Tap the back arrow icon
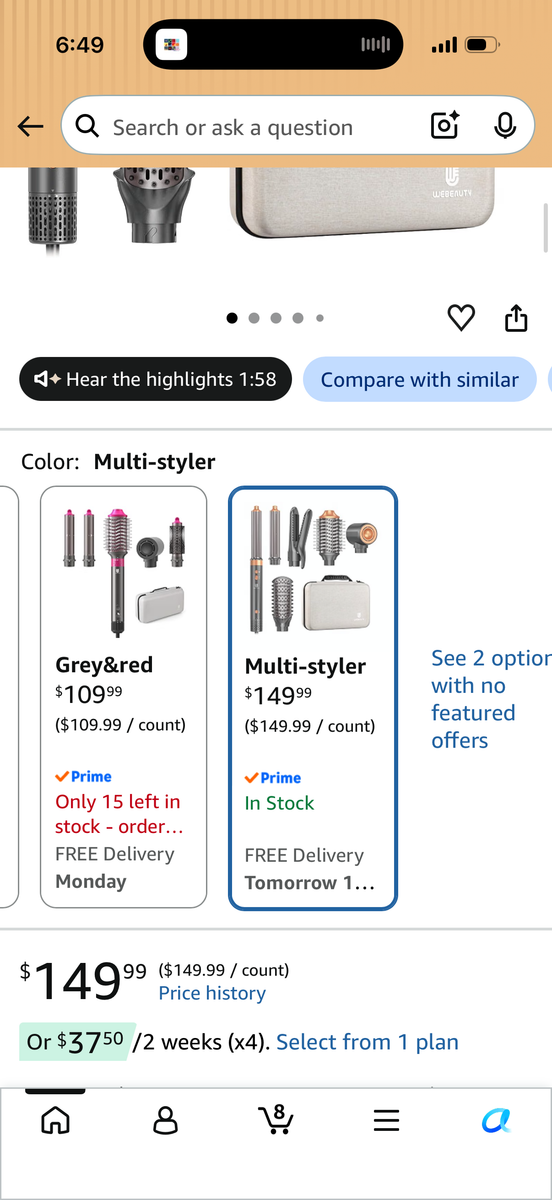Screen dimensions: 552x1200 pyautogui.click(x=31, y=126)
